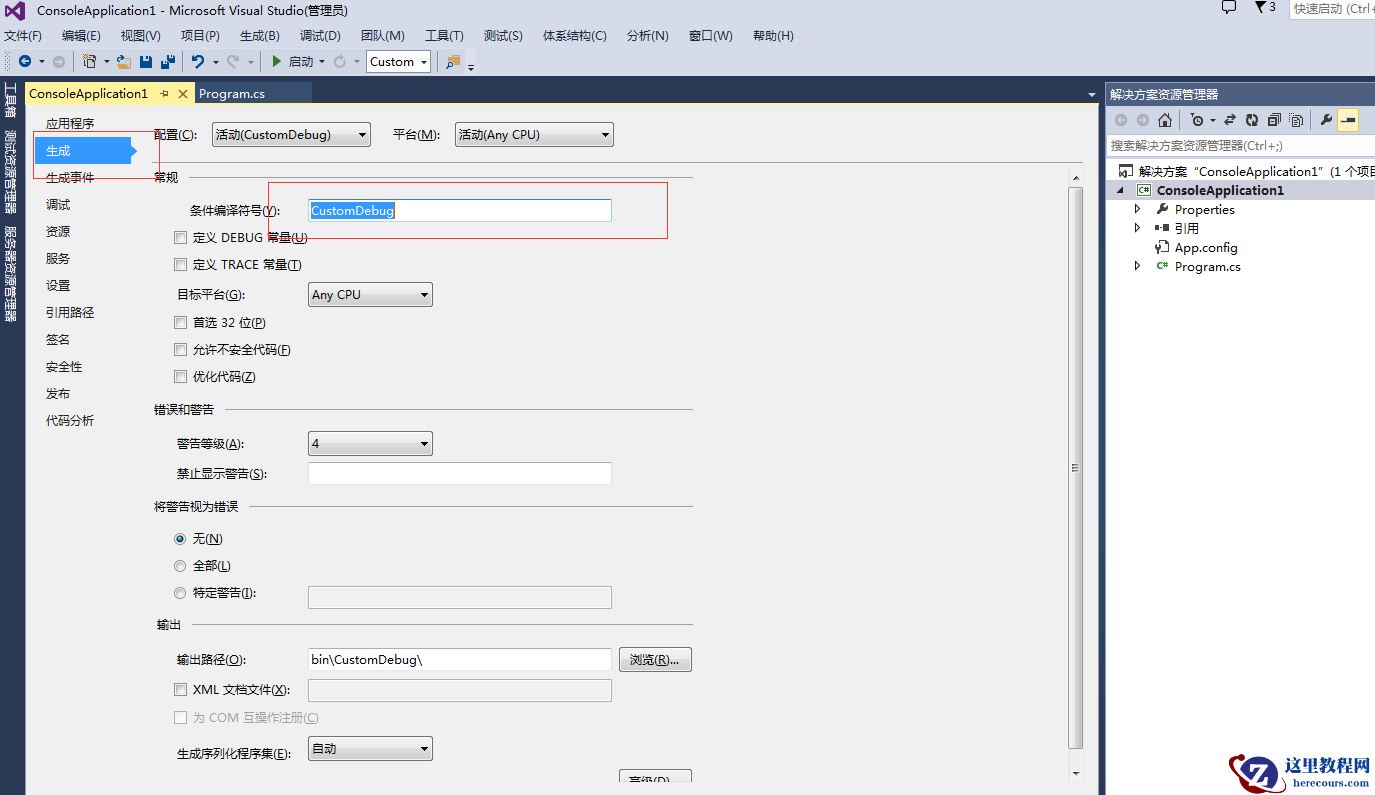Click the Undo toolbar icon
Screen dimensions: 1375x795
click(x=198, y=62)
